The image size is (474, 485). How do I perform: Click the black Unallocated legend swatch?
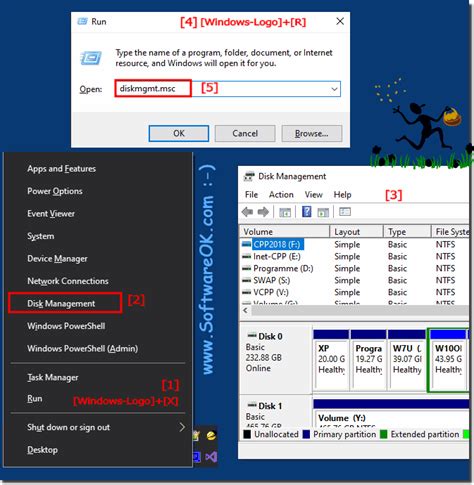247,434
